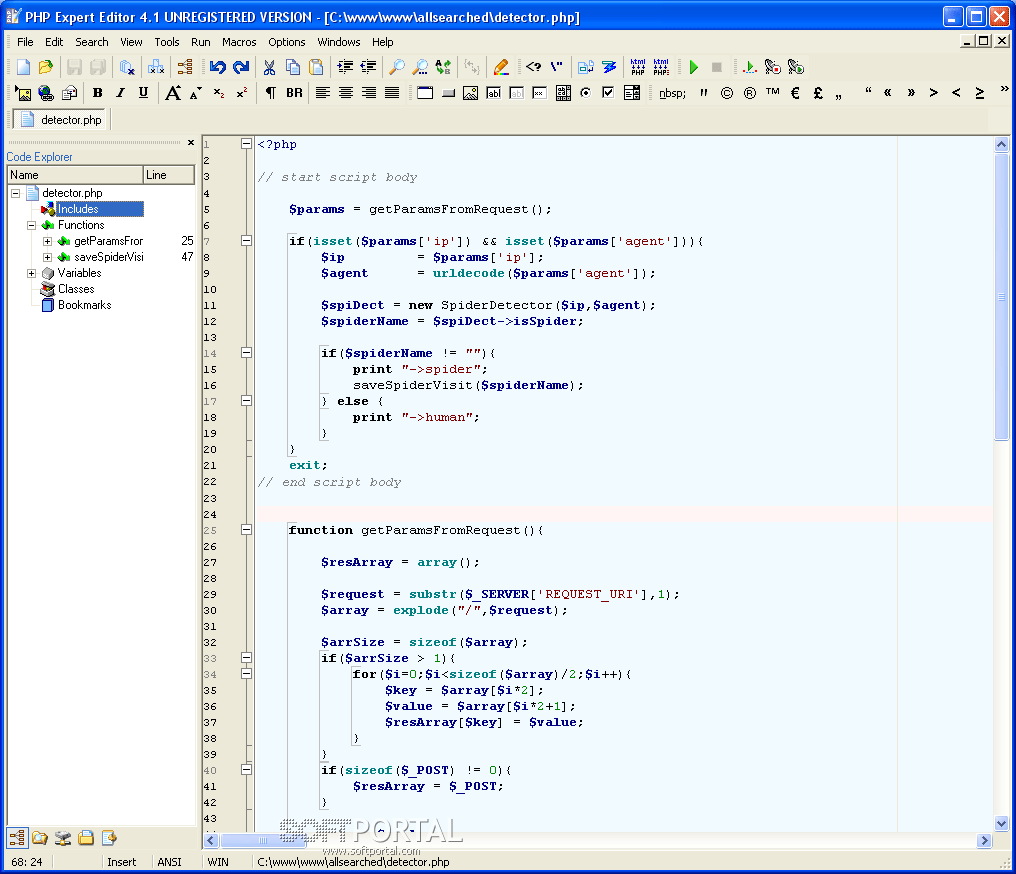Image resolution: width=1016 pixels, height=874 pixels.
Task: Click the insert checkbox form element icon
Action: tap(608, 93)
